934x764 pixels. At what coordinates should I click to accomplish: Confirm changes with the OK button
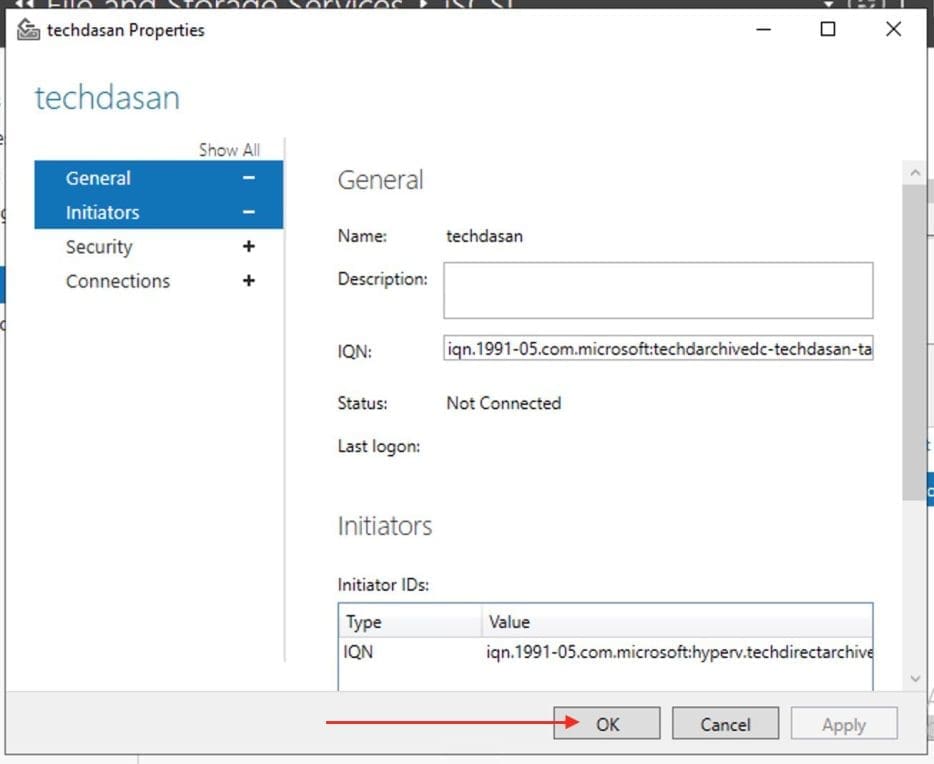(607, 725)
